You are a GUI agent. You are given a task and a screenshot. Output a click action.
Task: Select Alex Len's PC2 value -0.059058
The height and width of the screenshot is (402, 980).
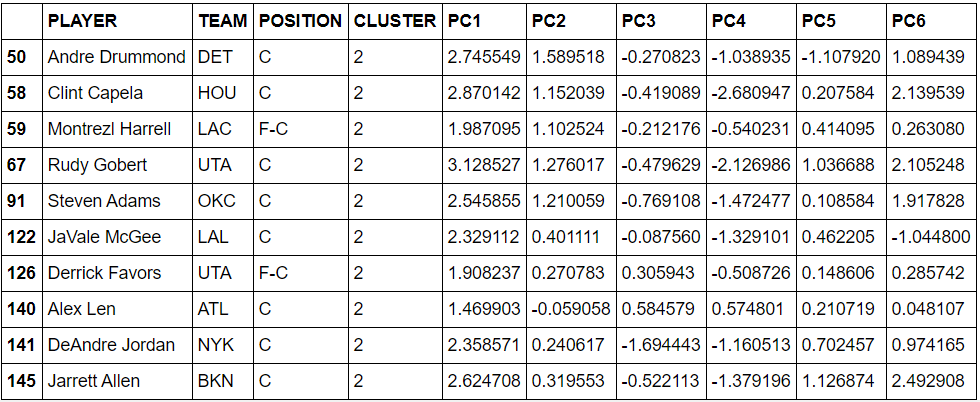[571, 309]
